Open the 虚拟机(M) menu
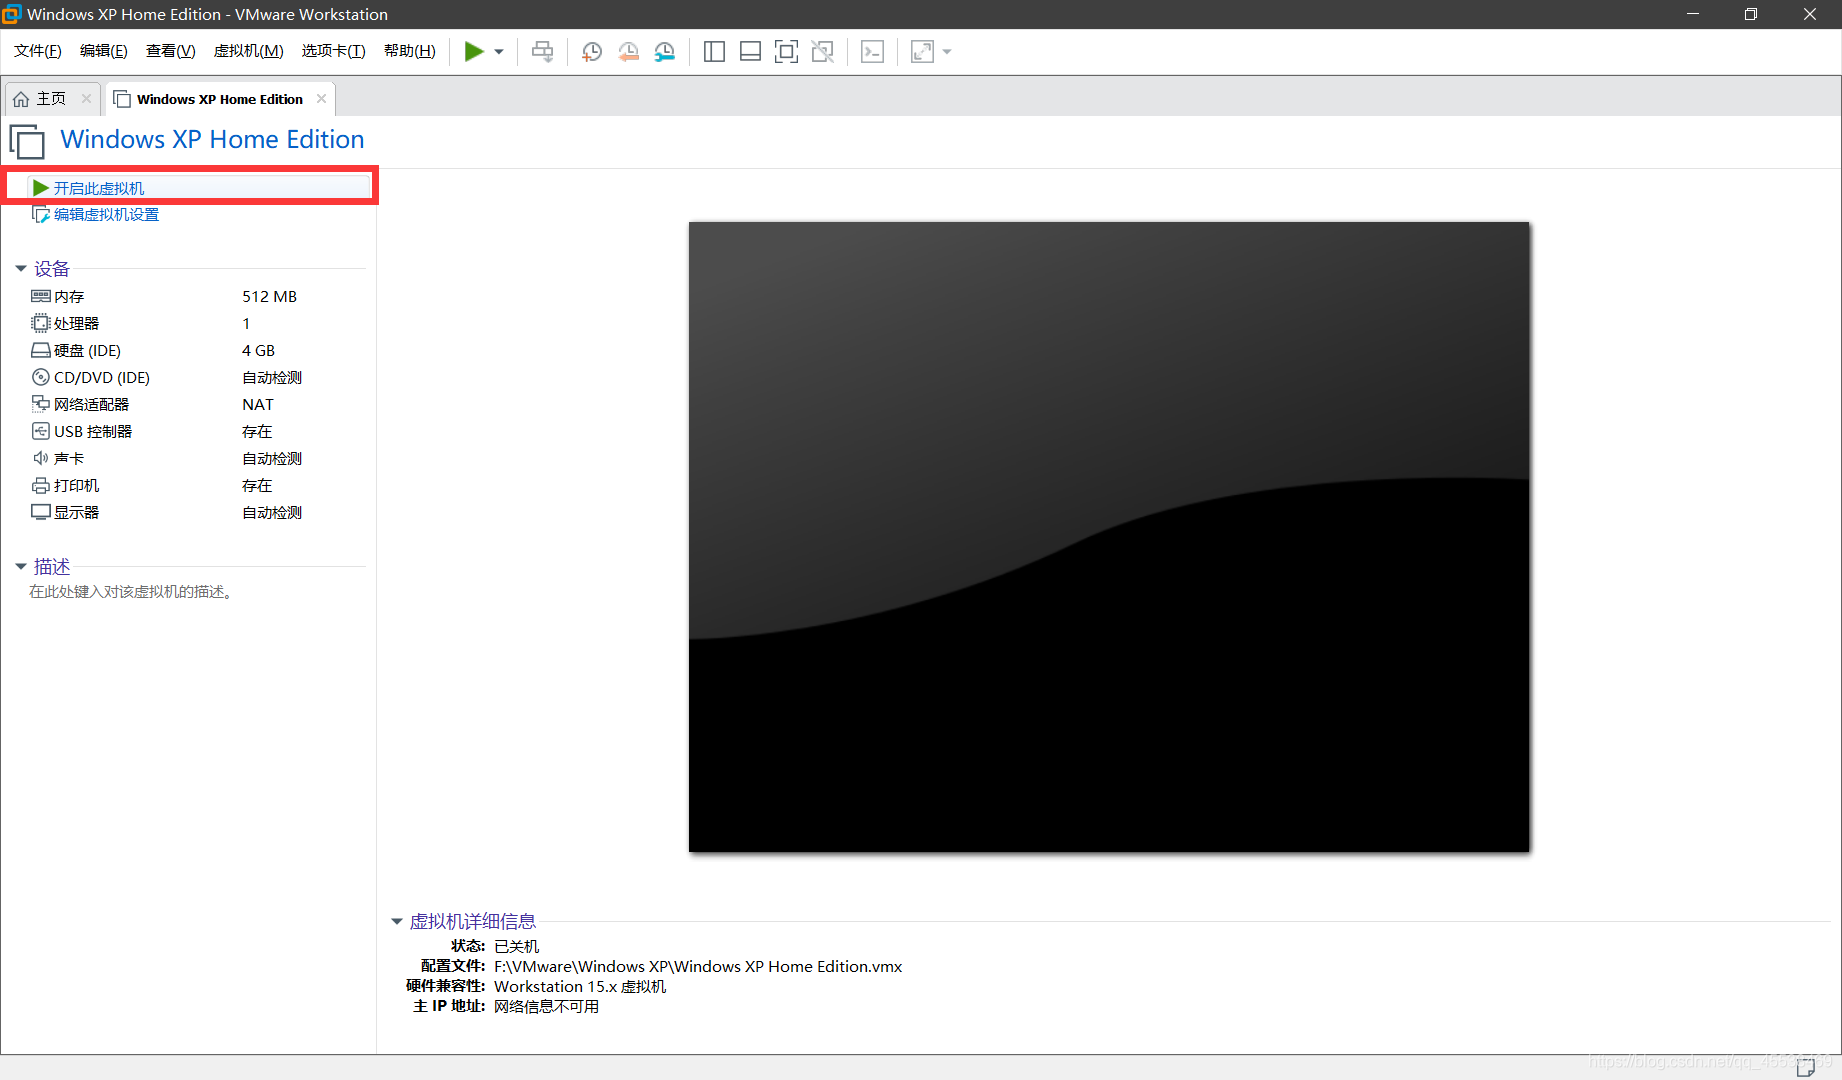This screenshot has width=1842, height=1080. [x=249, y=51]
